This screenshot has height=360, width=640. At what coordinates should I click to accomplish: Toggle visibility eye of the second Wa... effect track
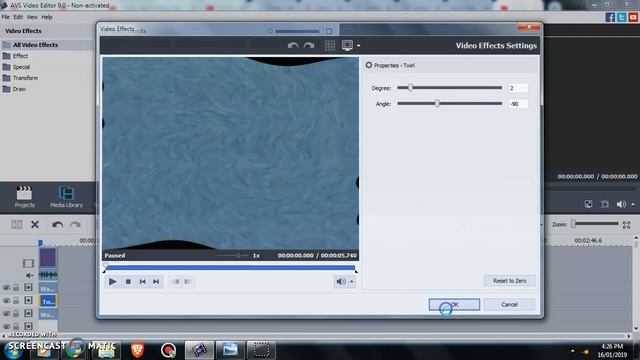click(7, 314)
